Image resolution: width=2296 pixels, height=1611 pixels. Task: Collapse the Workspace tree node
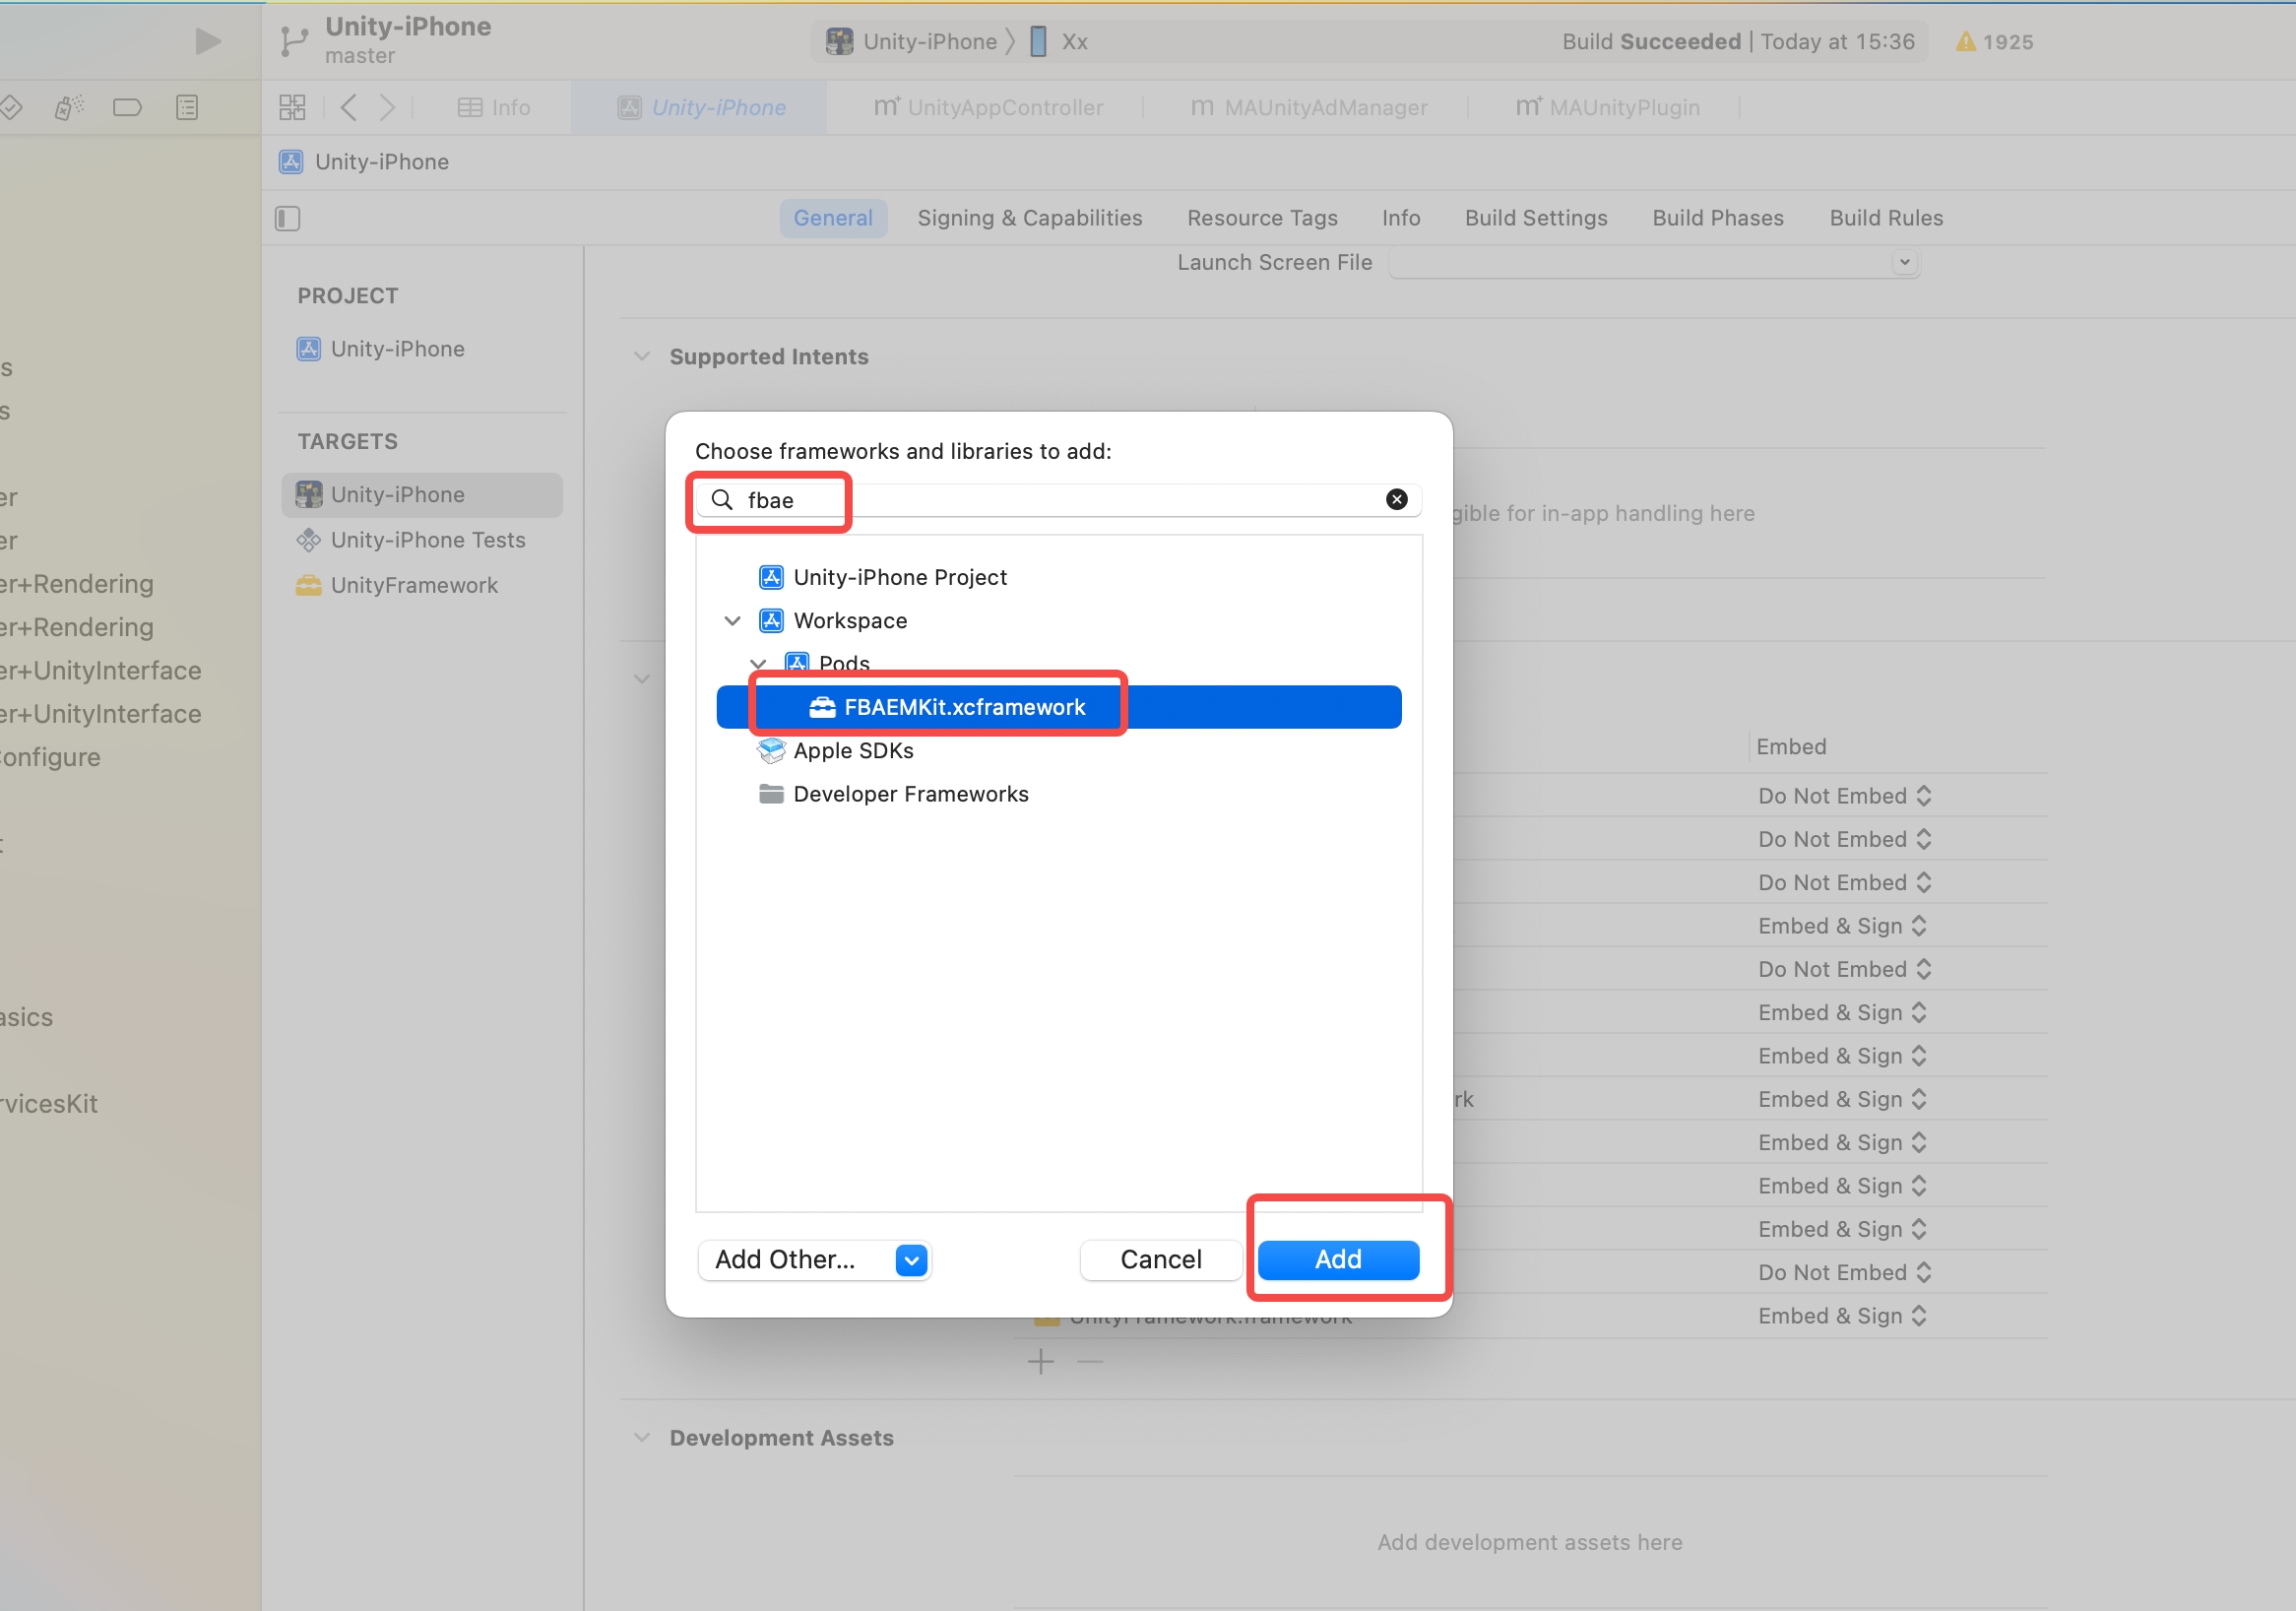click(732, 621)
